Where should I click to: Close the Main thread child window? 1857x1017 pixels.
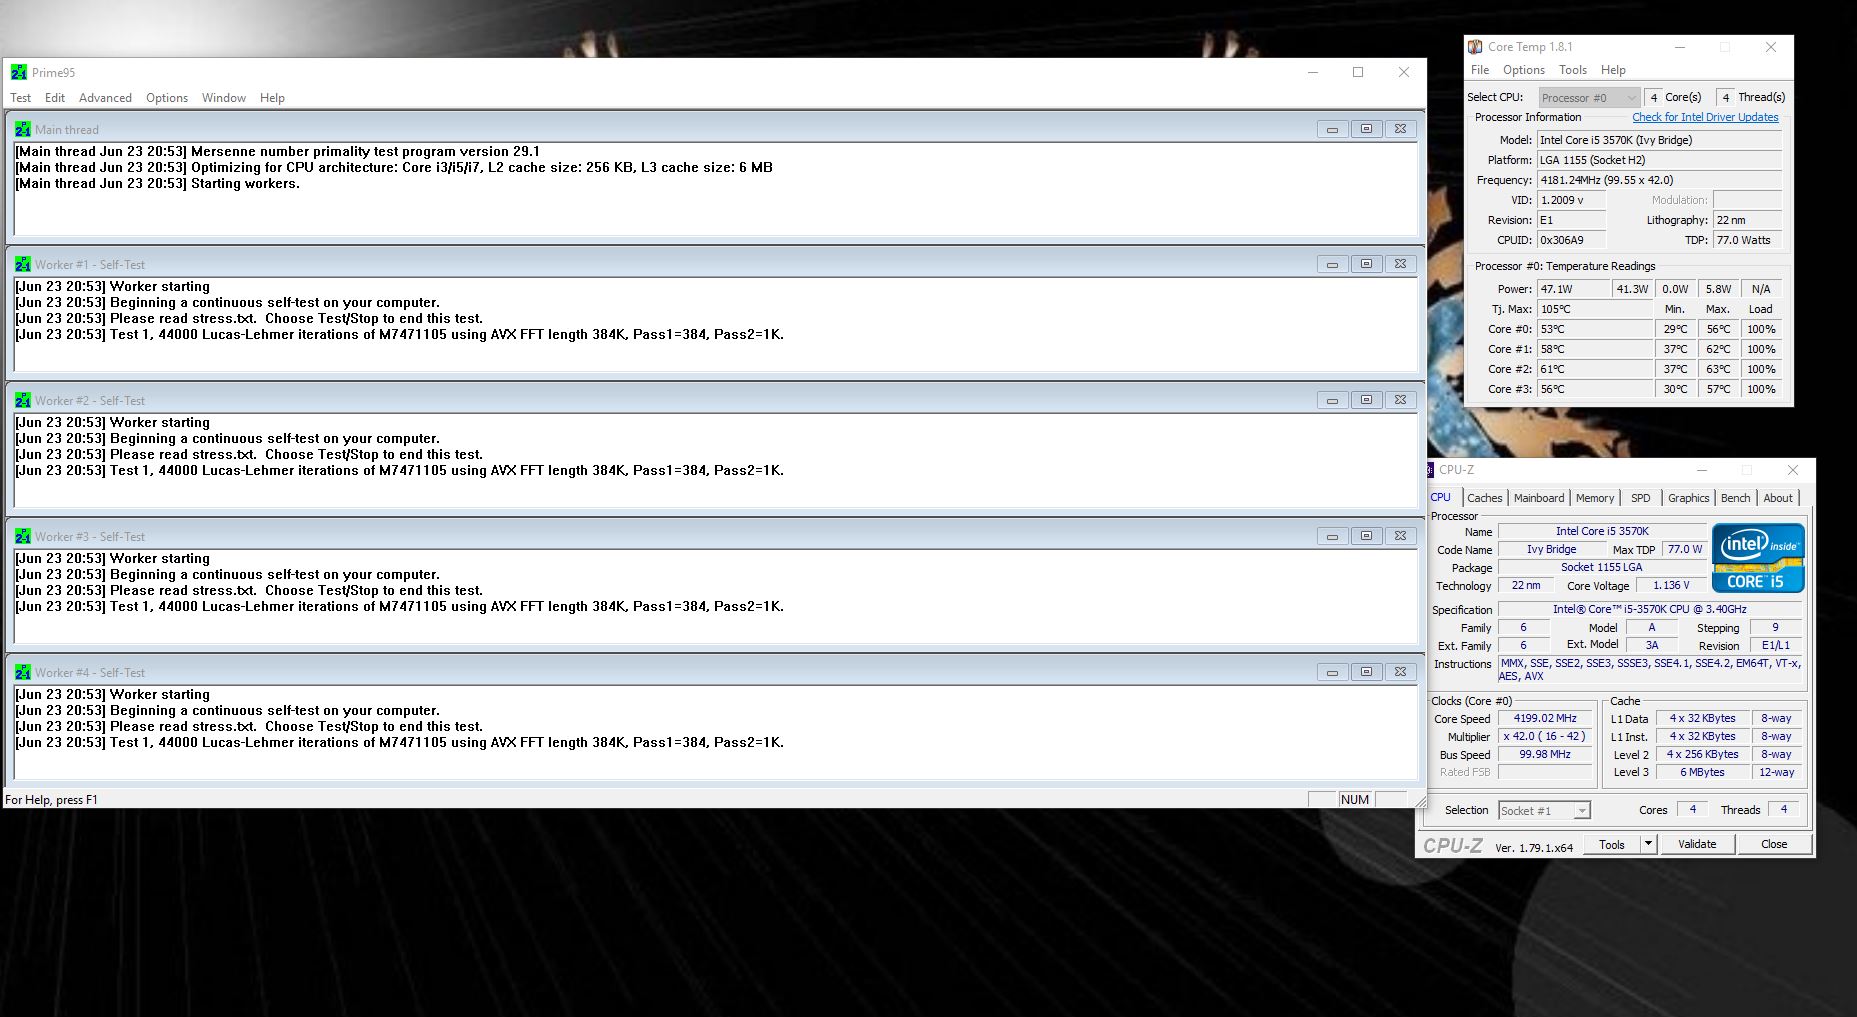pyautogui.click(x=1400, y=129)
